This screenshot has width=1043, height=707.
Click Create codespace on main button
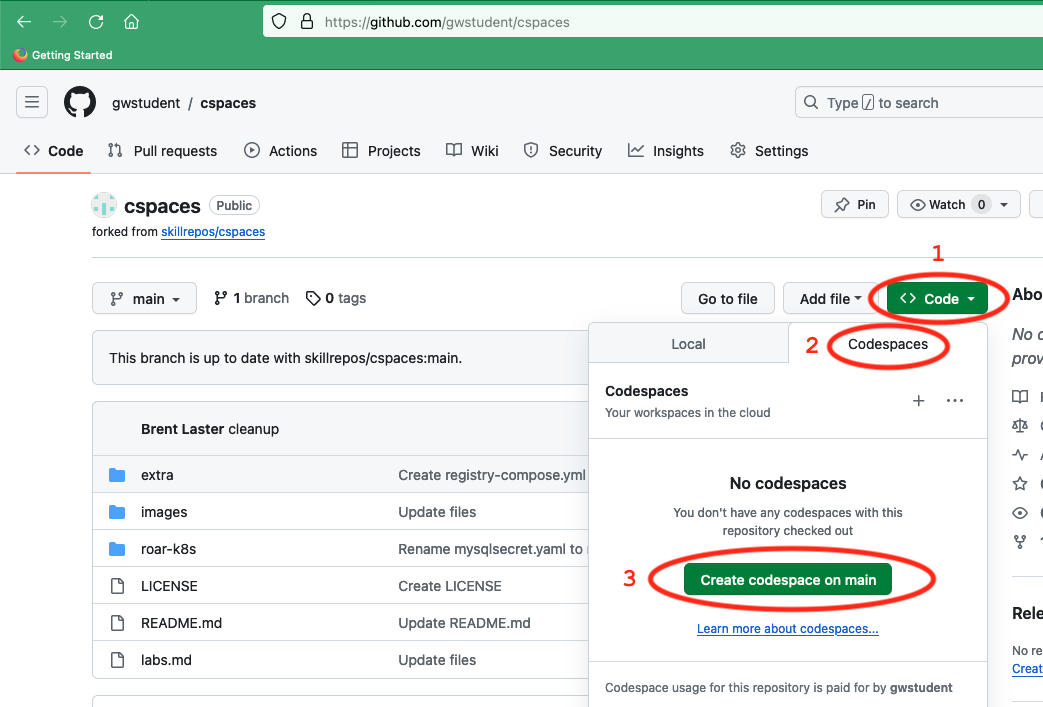pos(788,580)
